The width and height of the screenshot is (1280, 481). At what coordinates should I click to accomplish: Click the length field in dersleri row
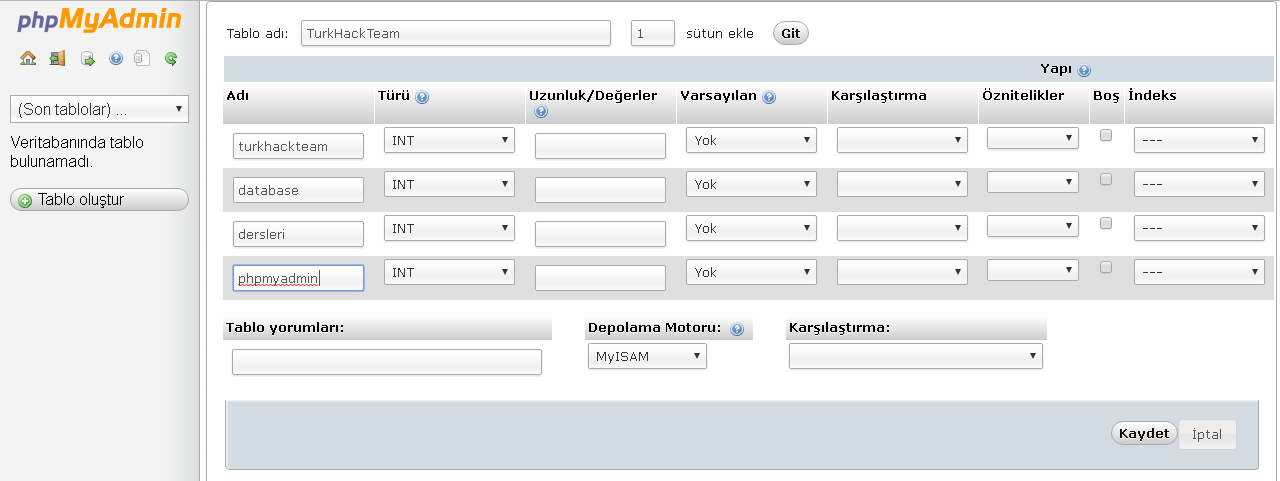600,234
